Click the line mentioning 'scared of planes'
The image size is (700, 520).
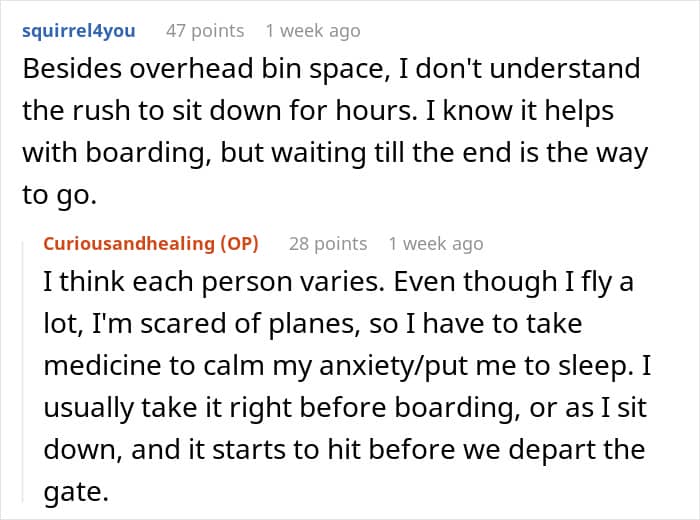[x=312, y=324]
